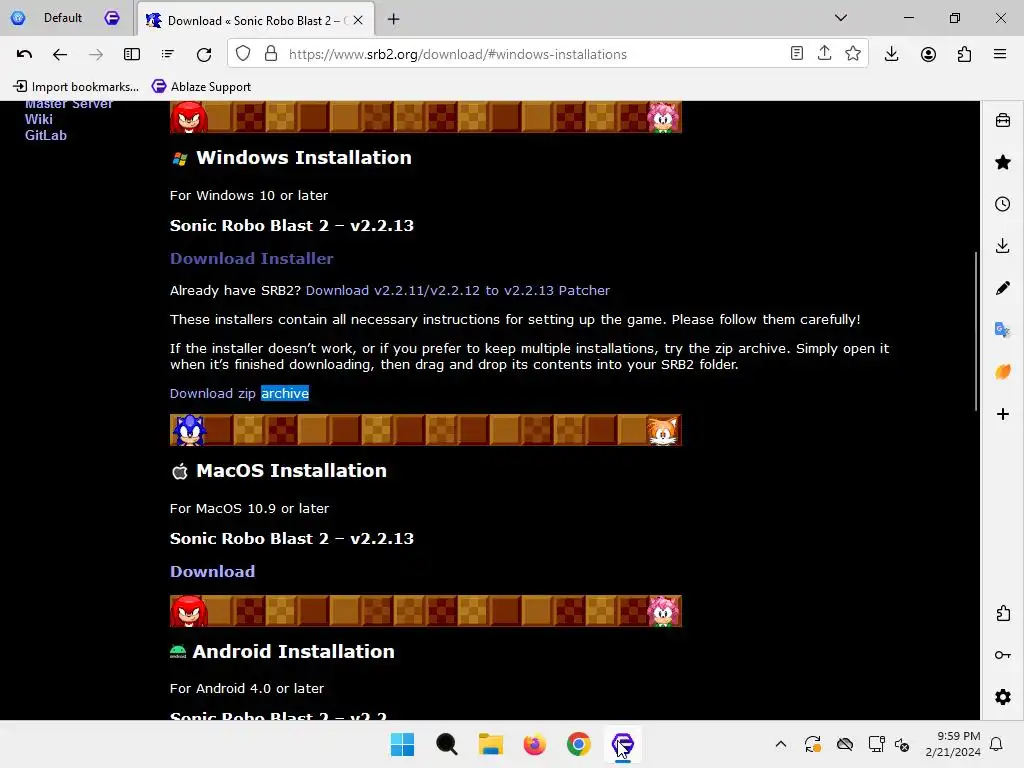Open the Default workspace icon
The image size is (1024, 768).
[18, 18]
